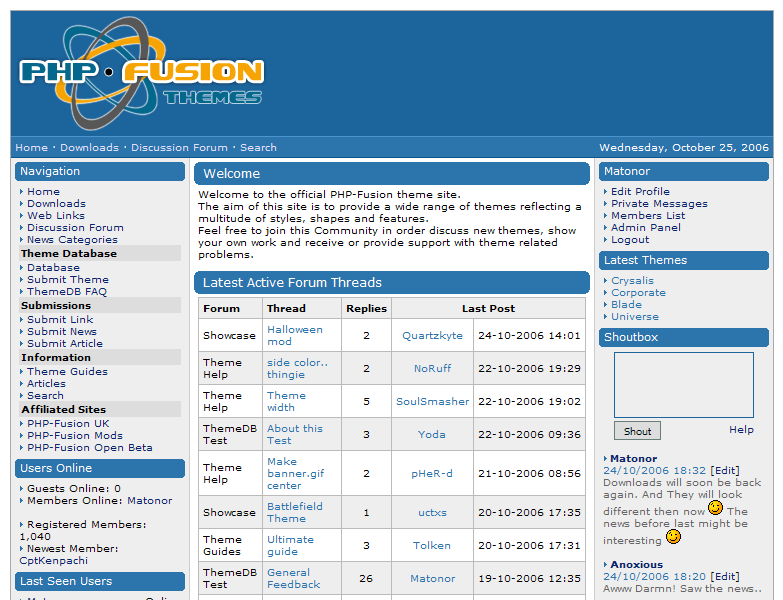The width and height of the screenshot is (783, 600).
Task: Open Private Messages
Action: 659,204
